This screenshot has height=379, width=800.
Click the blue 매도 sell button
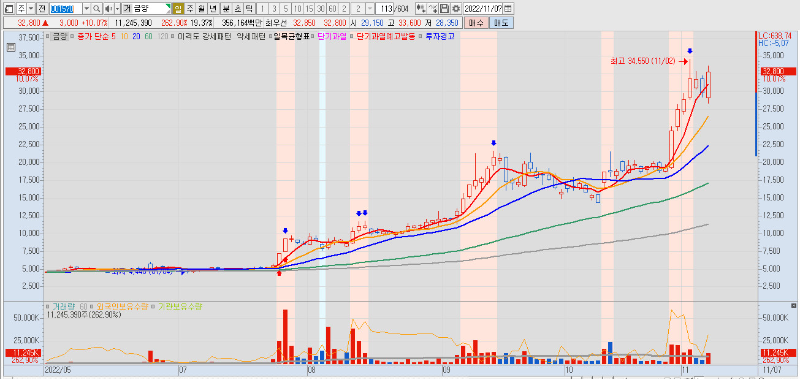click(x=502, y=23)
